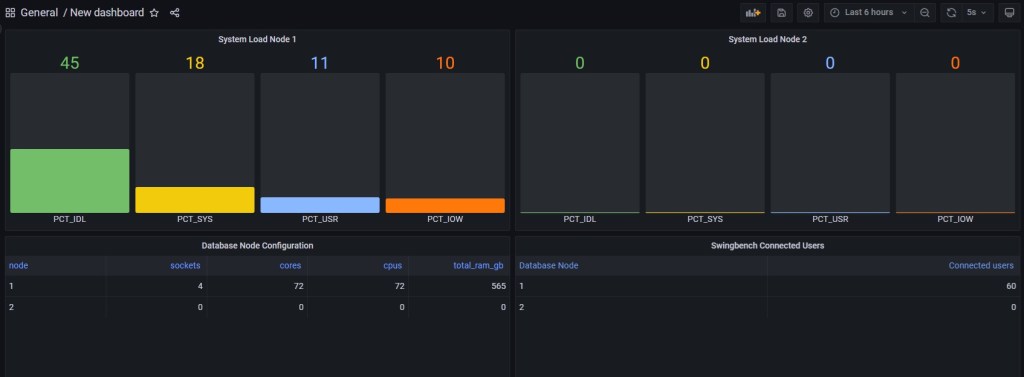
Task: Sort by Database Node column header
Action: click(x=549, y=265)
